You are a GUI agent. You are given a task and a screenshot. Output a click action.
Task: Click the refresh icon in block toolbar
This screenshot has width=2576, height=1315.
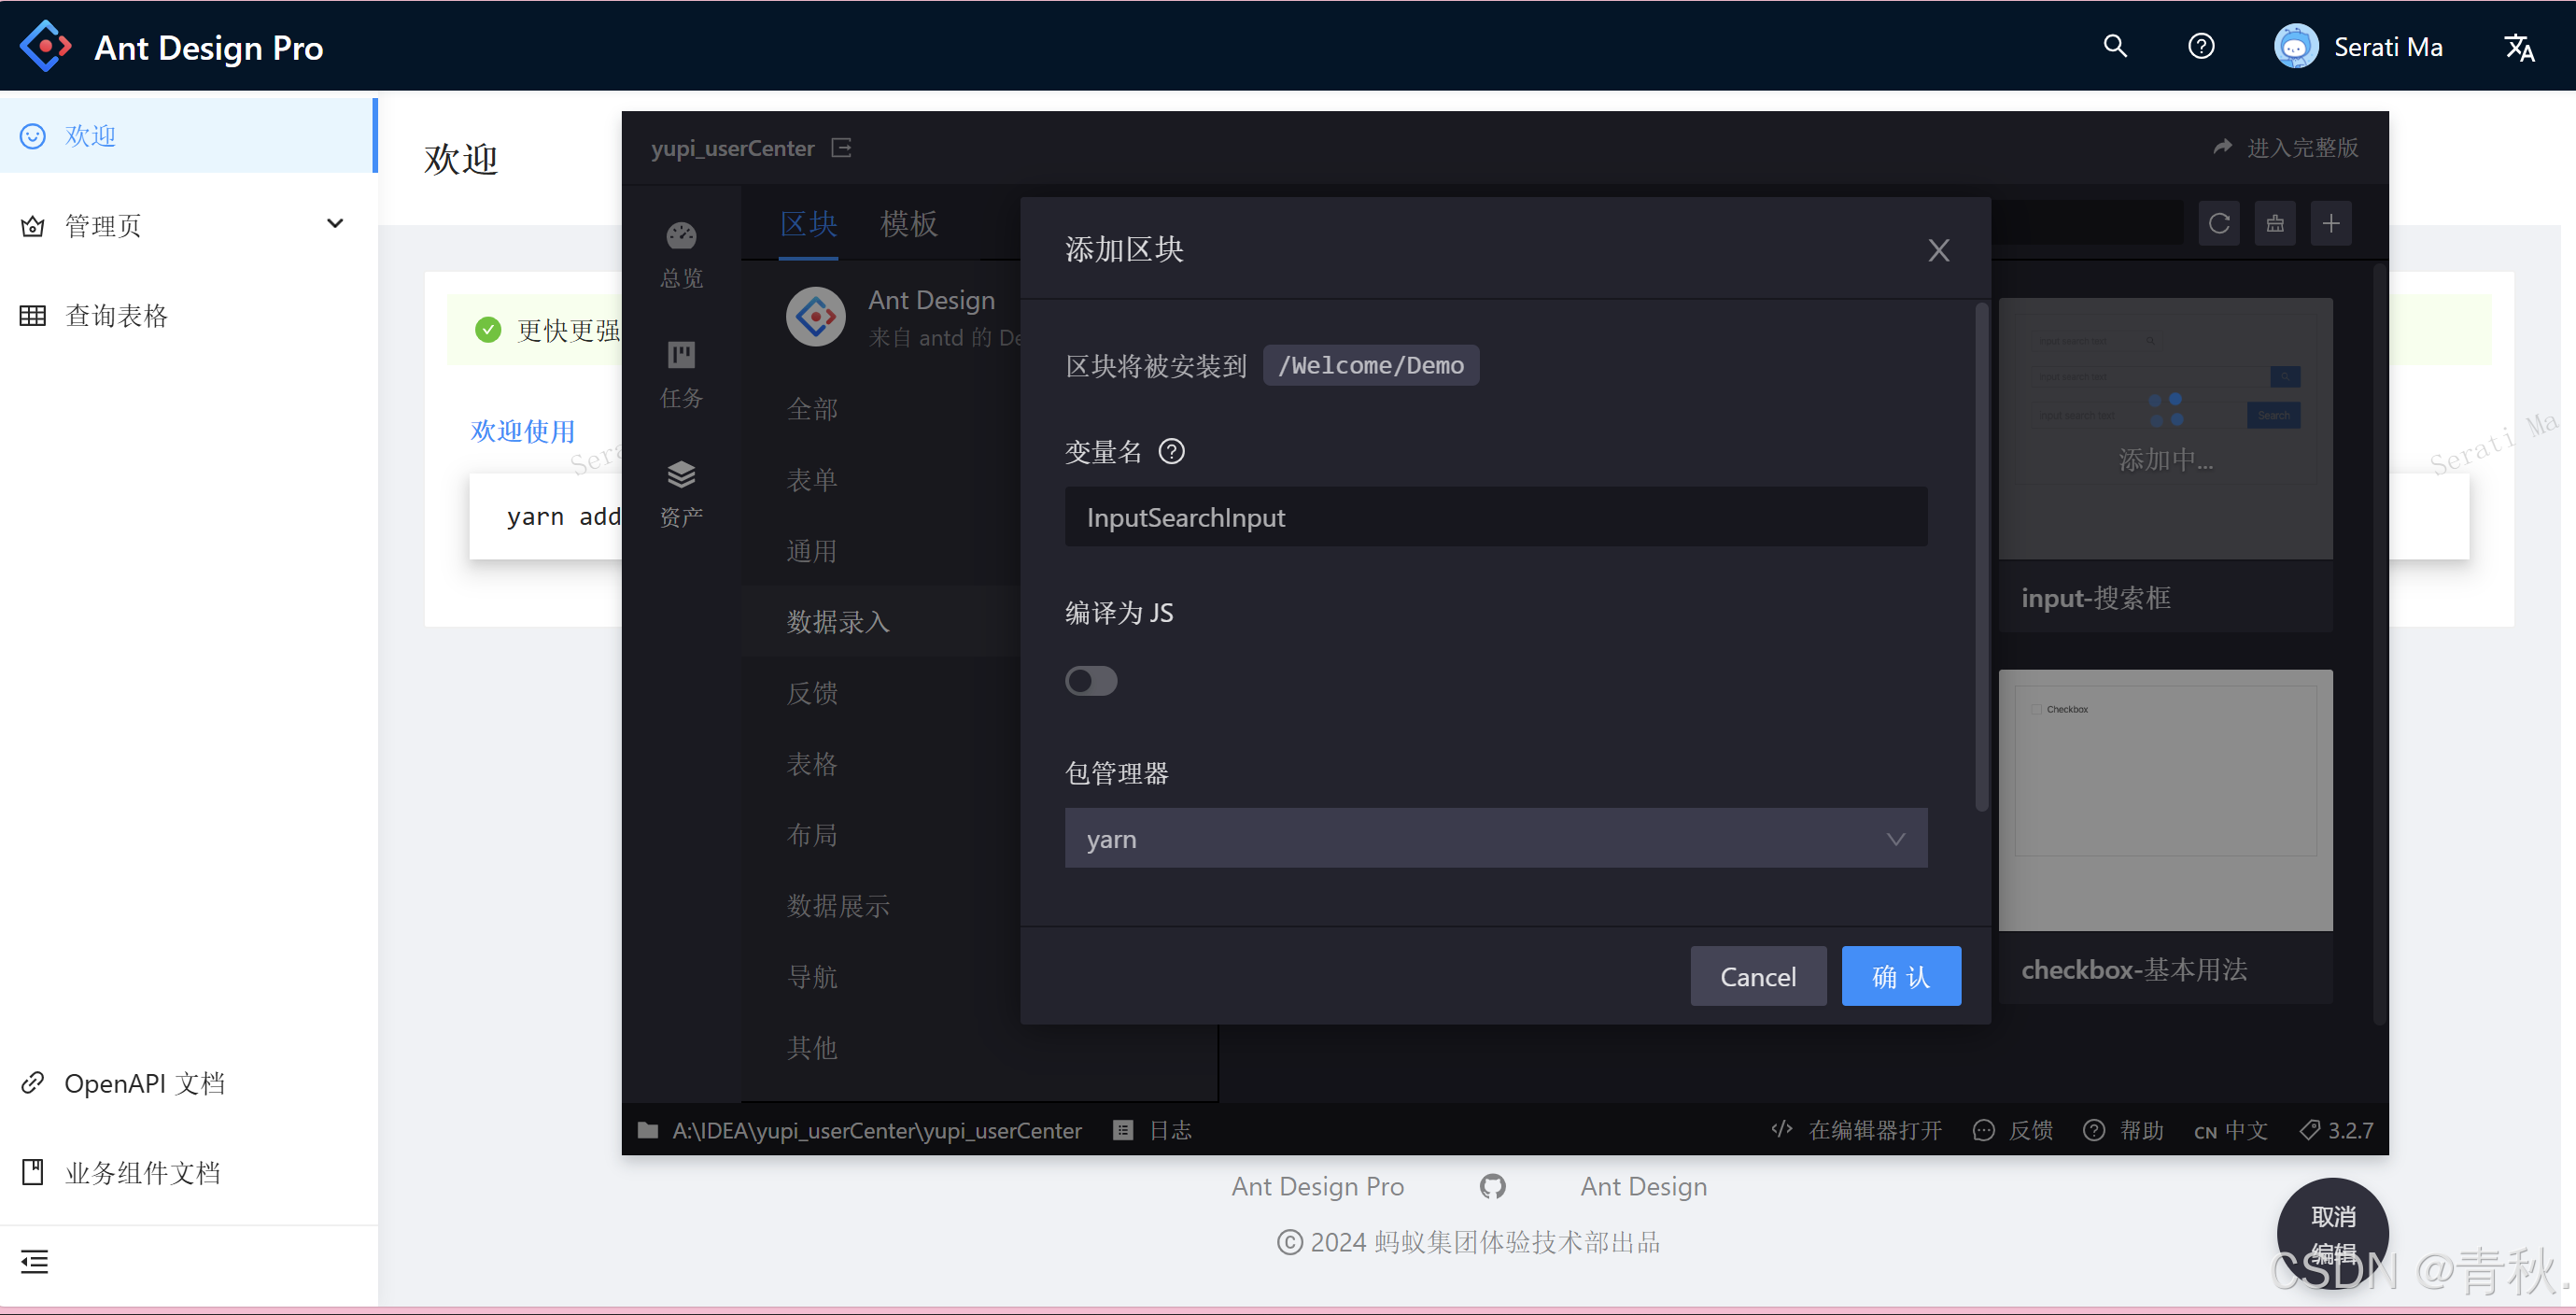coord(2218,223)
